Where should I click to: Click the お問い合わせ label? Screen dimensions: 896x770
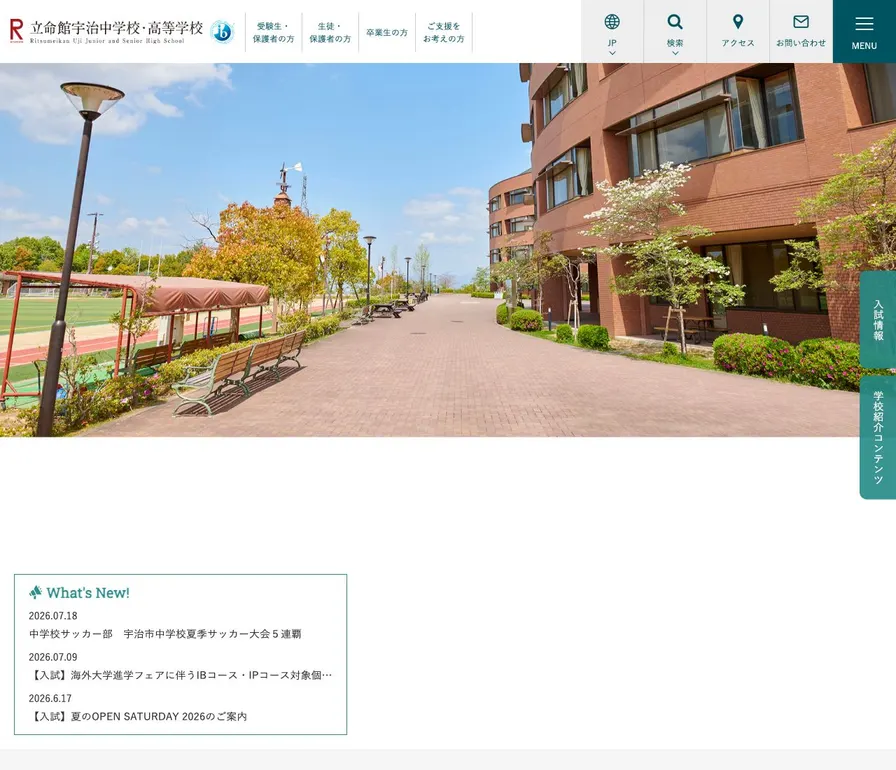coord(801,43)
